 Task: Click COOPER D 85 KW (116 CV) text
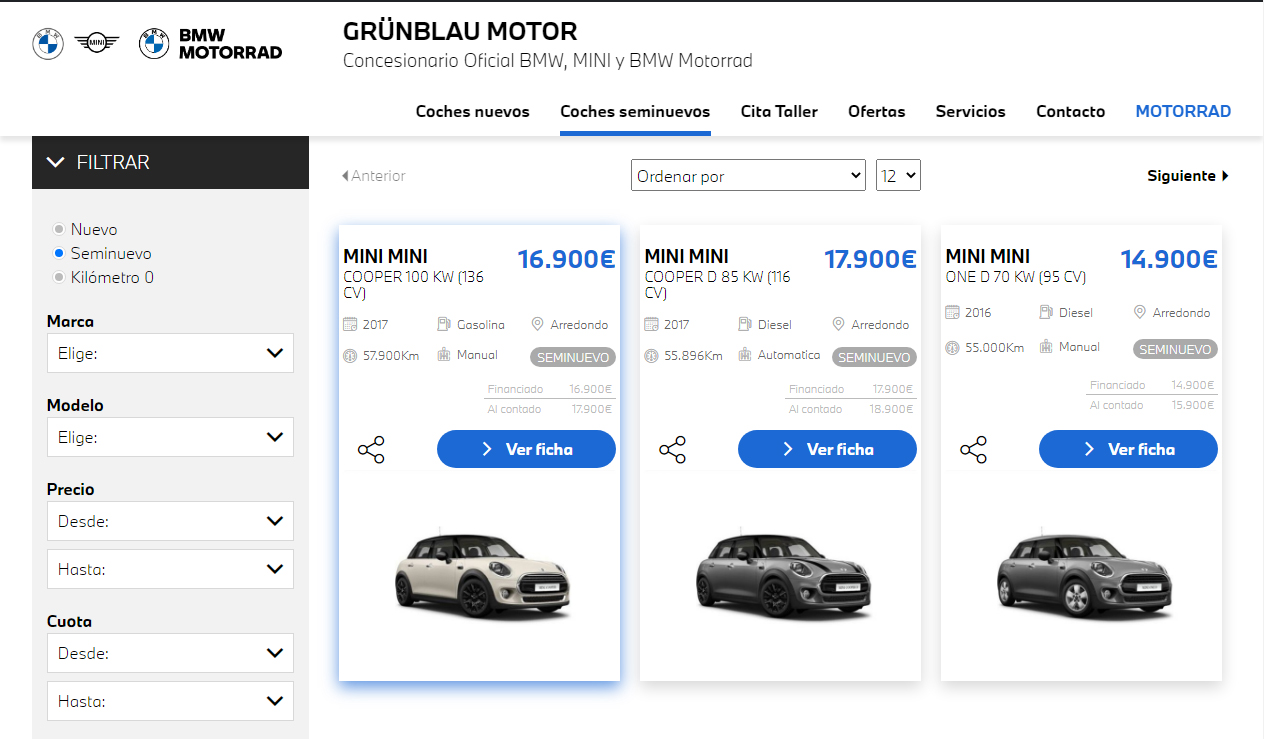point(717,285)
